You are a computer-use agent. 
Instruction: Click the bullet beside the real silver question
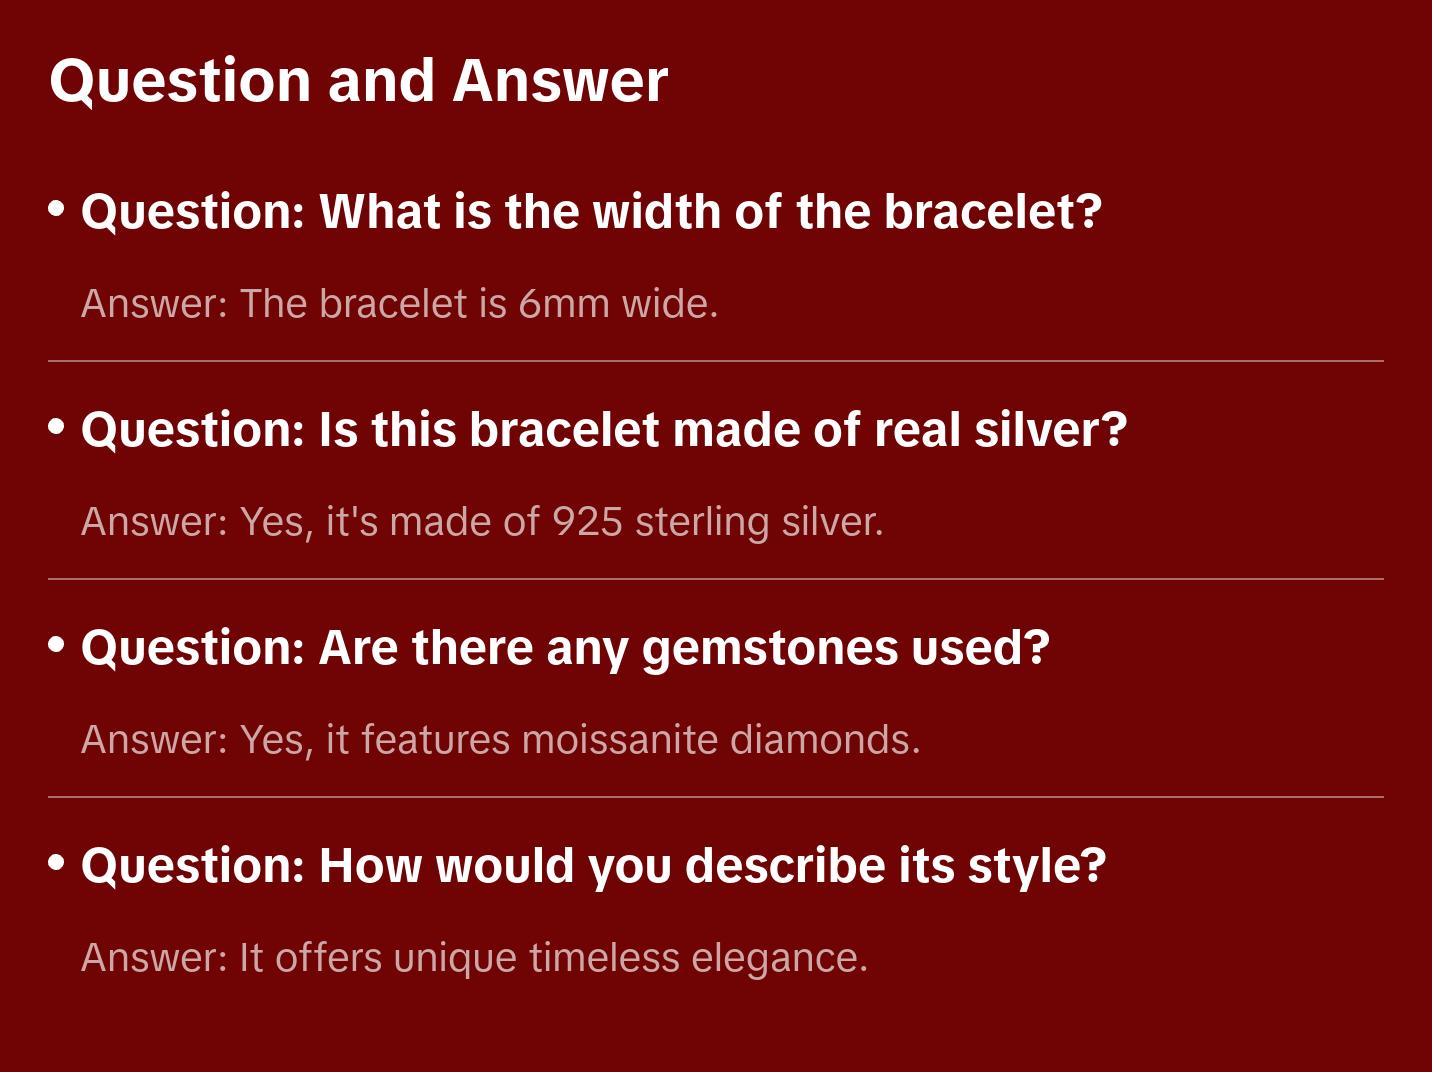tap(57, 427)
